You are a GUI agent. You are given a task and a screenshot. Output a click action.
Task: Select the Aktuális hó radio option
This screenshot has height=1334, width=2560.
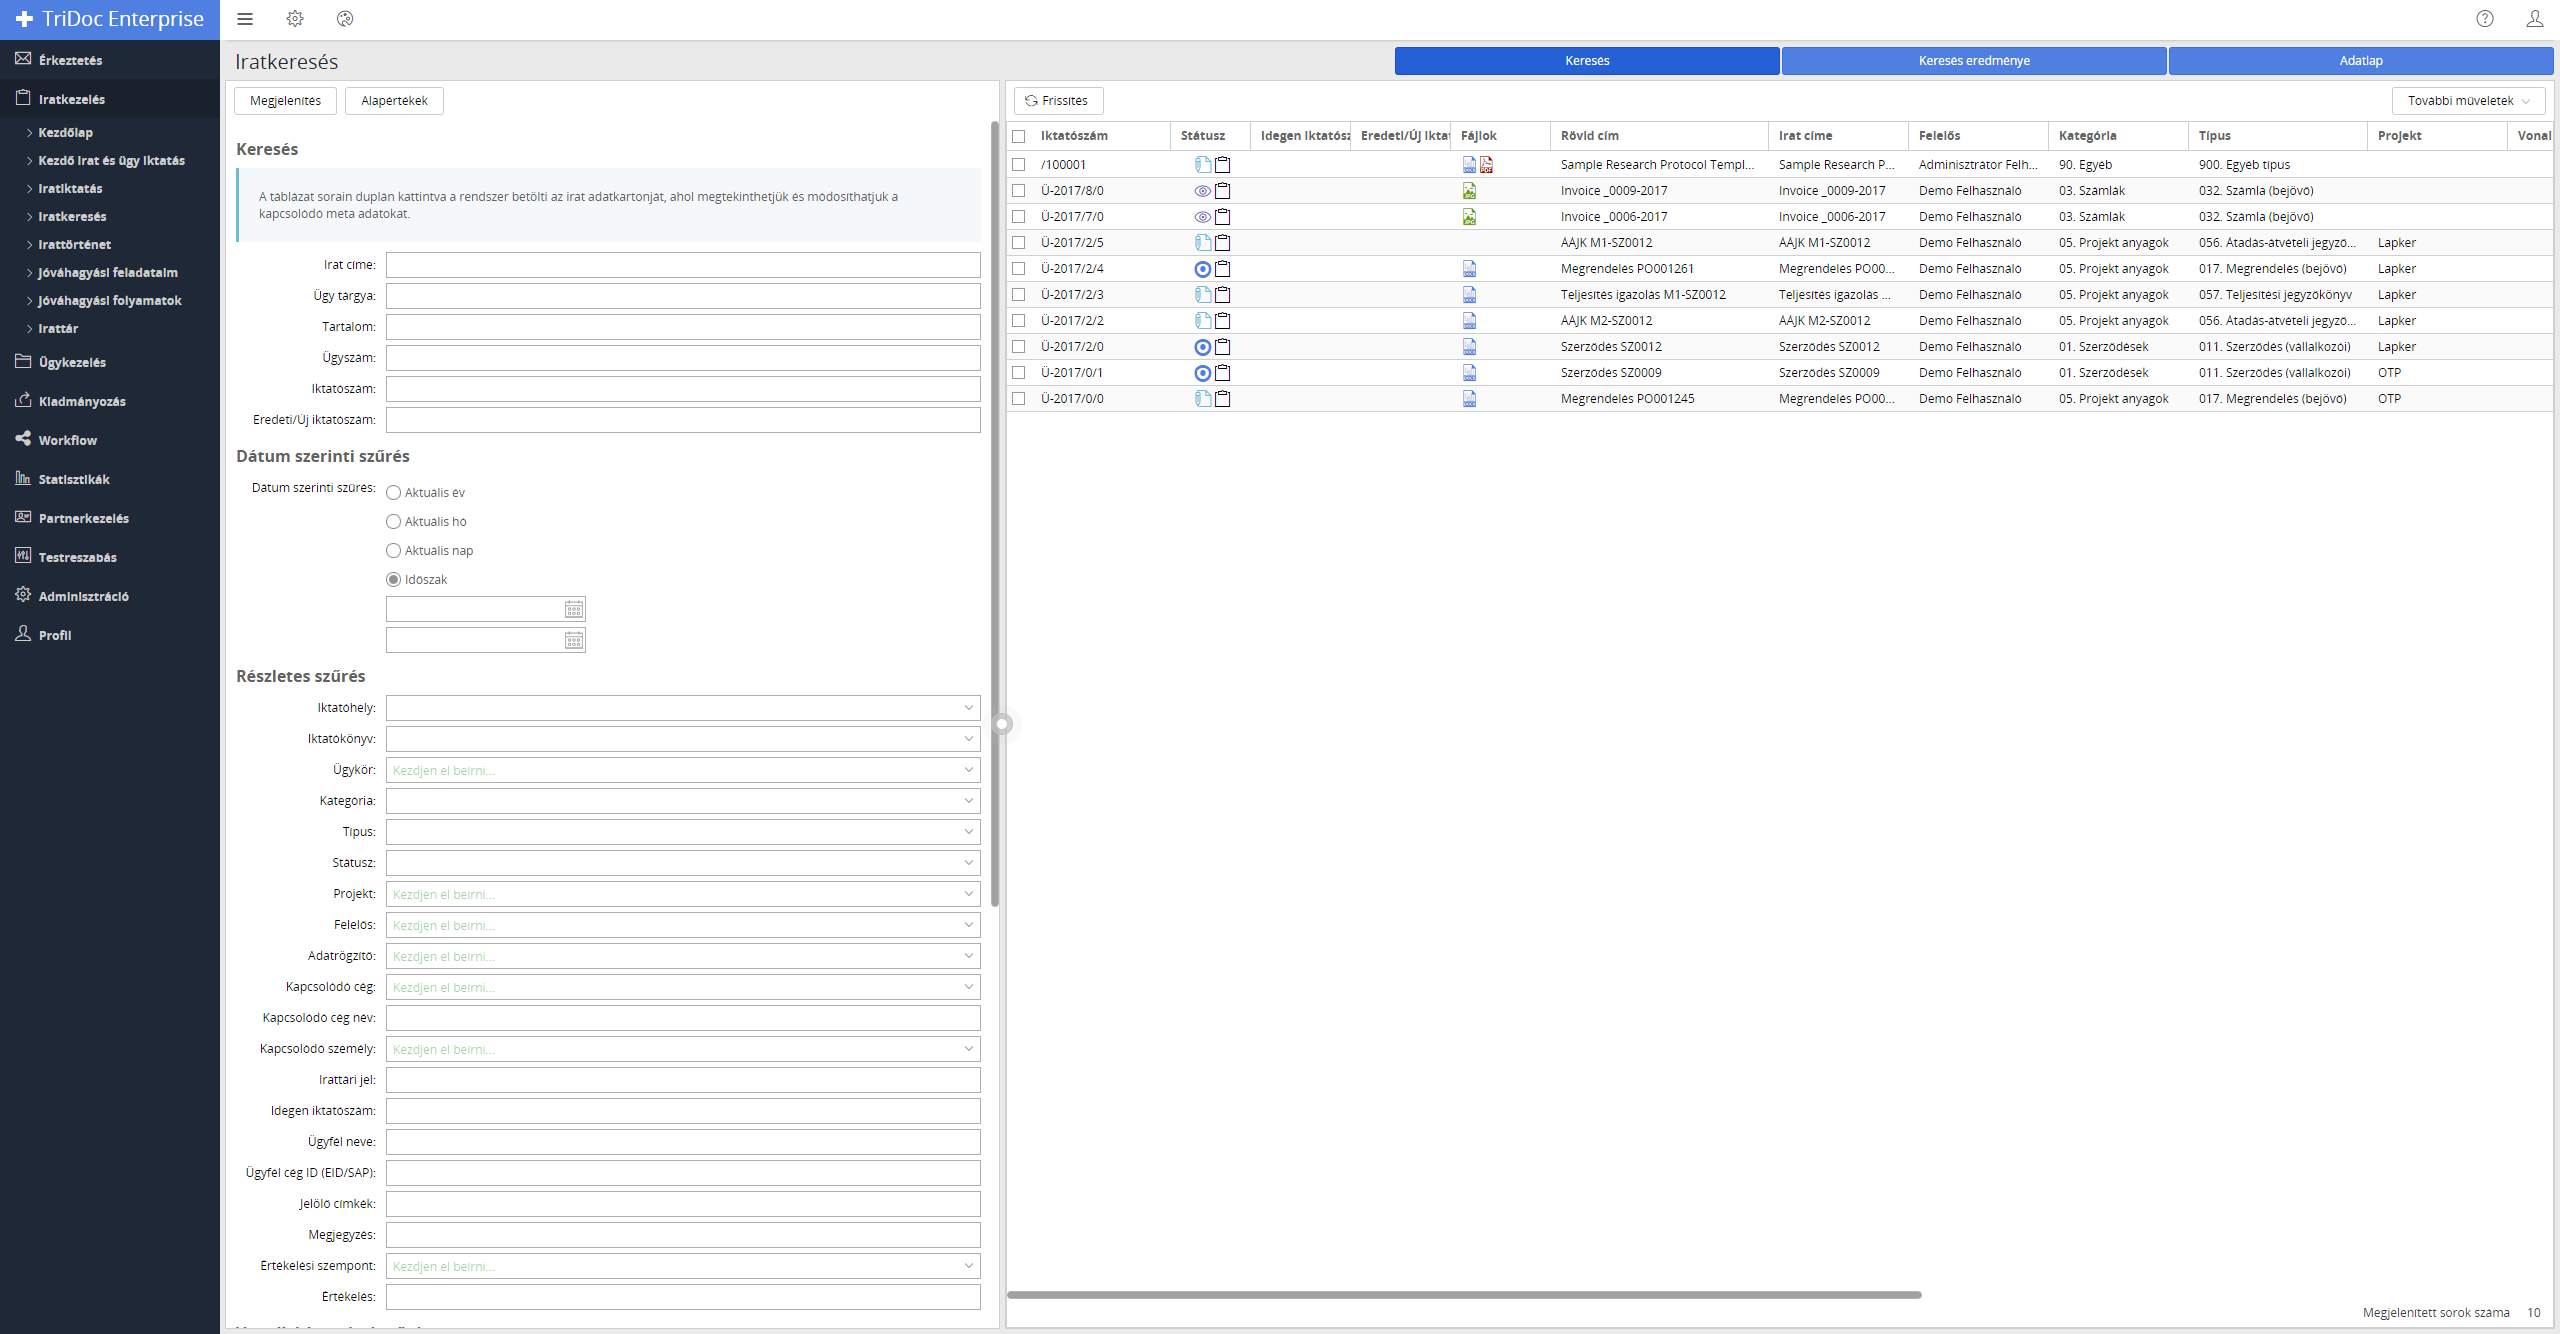pyautogui.click(x=394, y=522)
